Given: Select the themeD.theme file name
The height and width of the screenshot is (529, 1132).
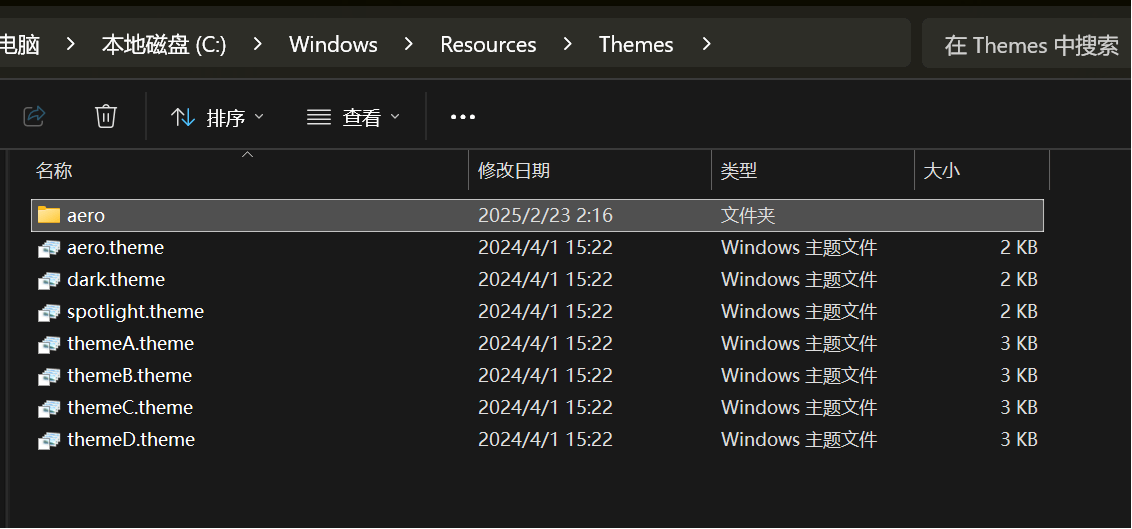Looking at the screenshot, I should 131,439.
